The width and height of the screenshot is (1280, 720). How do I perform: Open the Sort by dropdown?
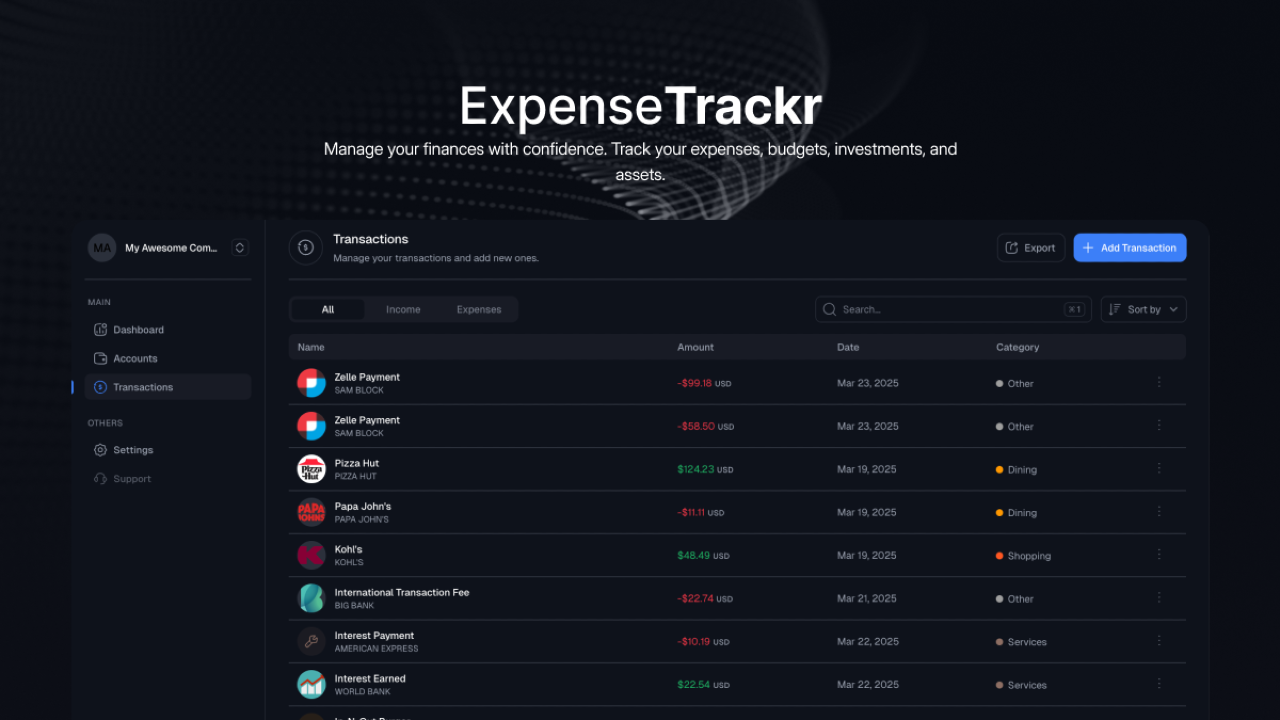click(x=1143, y=309)
